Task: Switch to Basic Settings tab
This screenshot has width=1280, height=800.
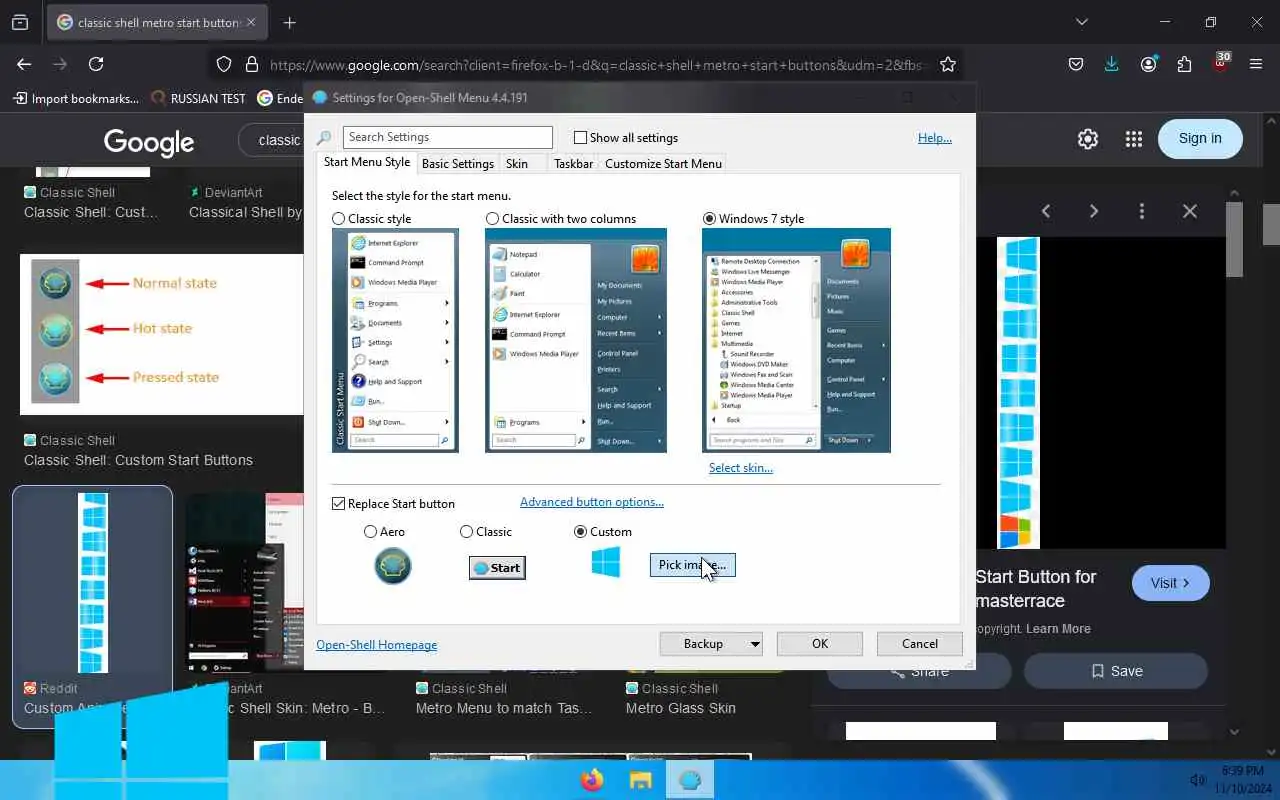Action: coord(458,163)
